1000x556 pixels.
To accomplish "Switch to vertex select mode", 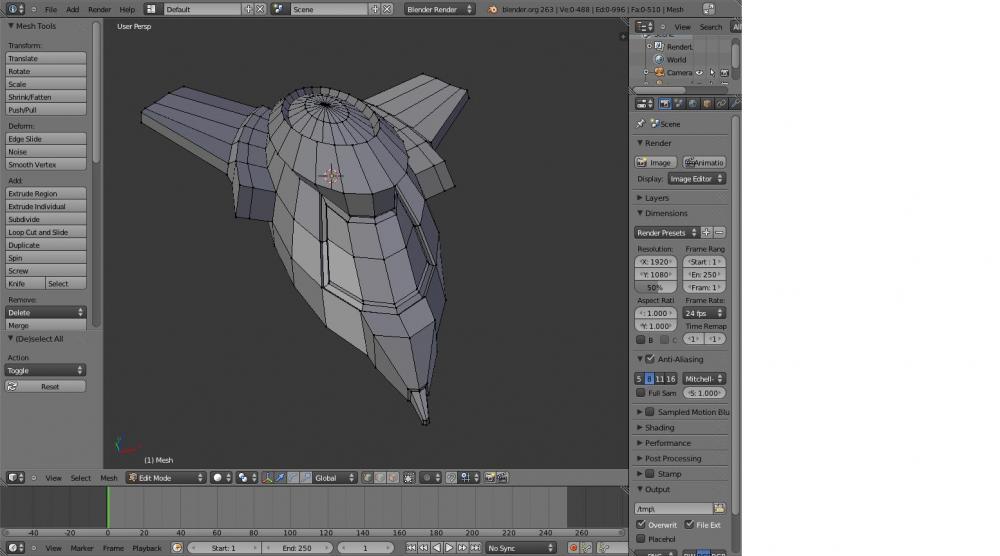I will [367, 478].
